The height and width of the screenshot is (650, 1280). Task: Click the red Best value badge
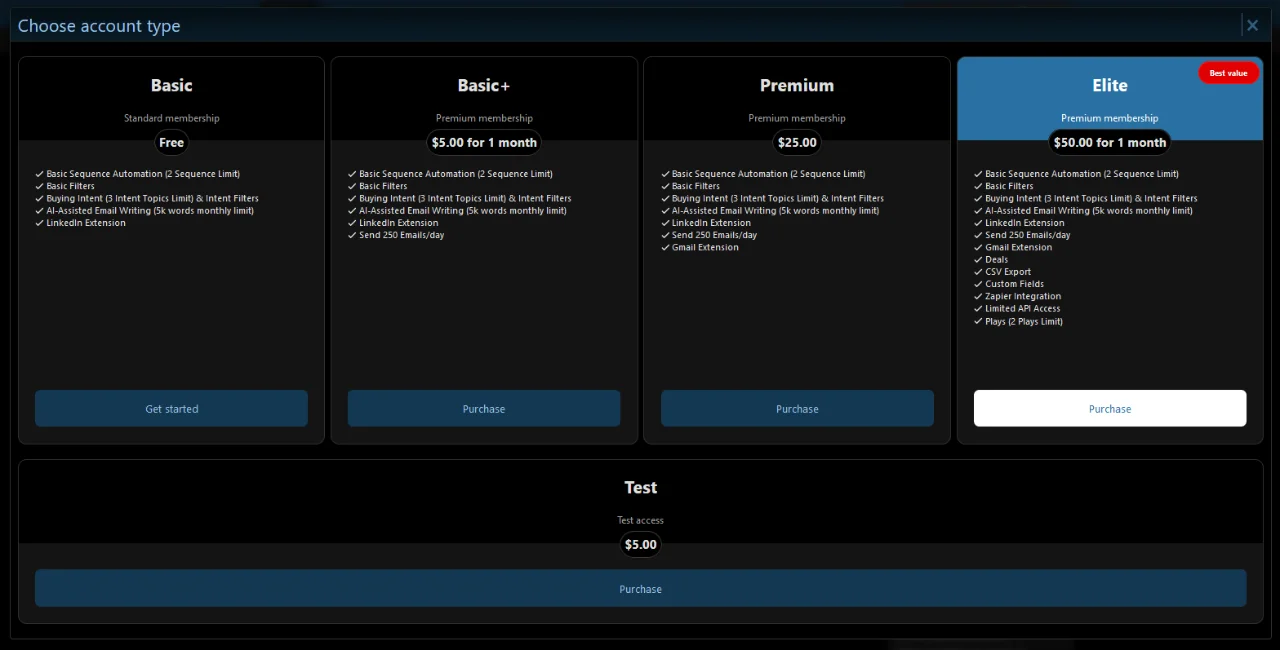[x=1228, y=72]
